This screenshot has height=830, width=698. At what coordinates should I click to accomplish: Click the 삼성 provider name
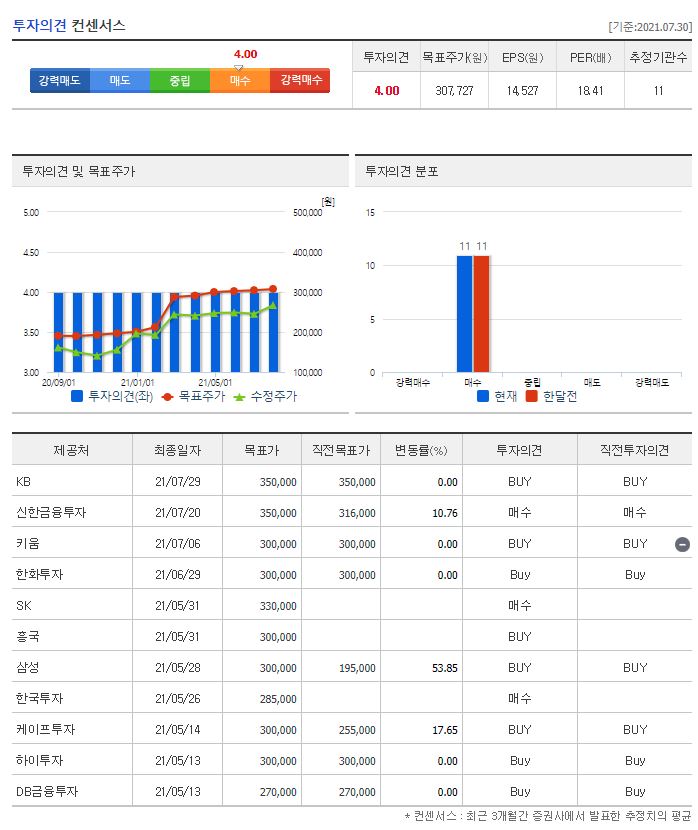tap(28, 667)
